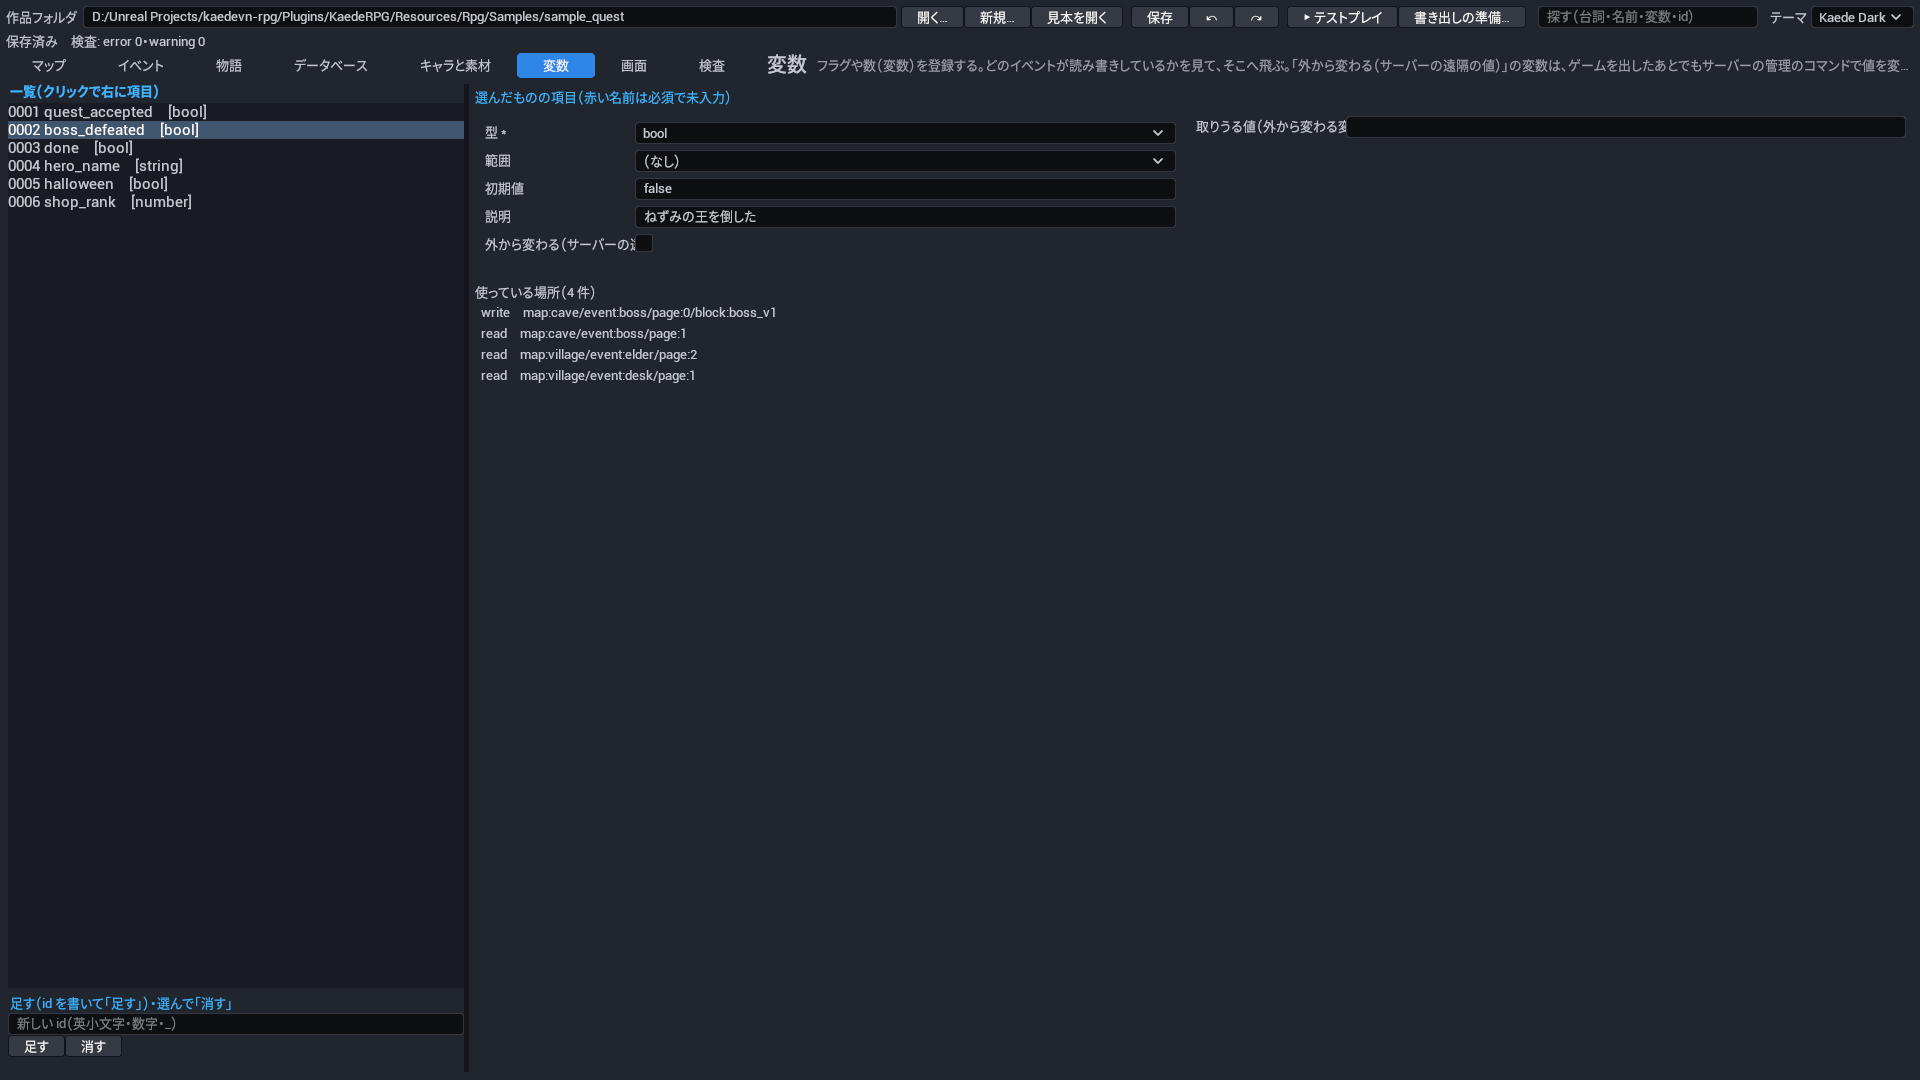Select variable 0006 shop_rank
The height and width of the screenshot is (1080, 1920).
[x=236, y=202]
